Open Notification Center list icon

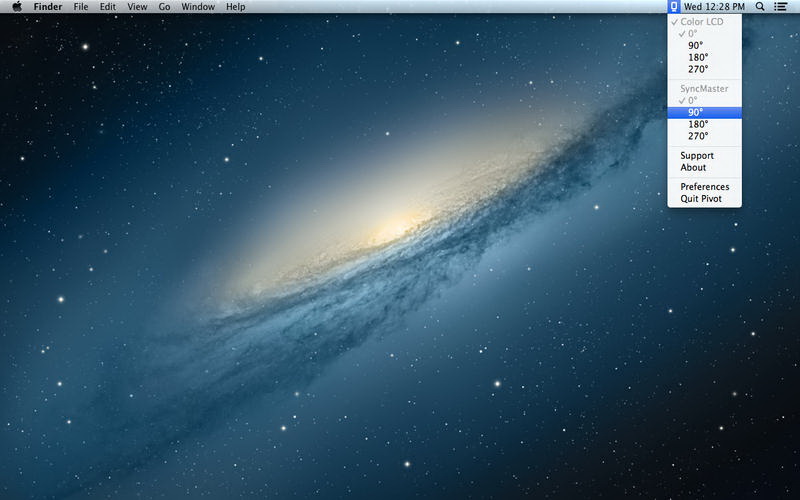pos(780,7)
